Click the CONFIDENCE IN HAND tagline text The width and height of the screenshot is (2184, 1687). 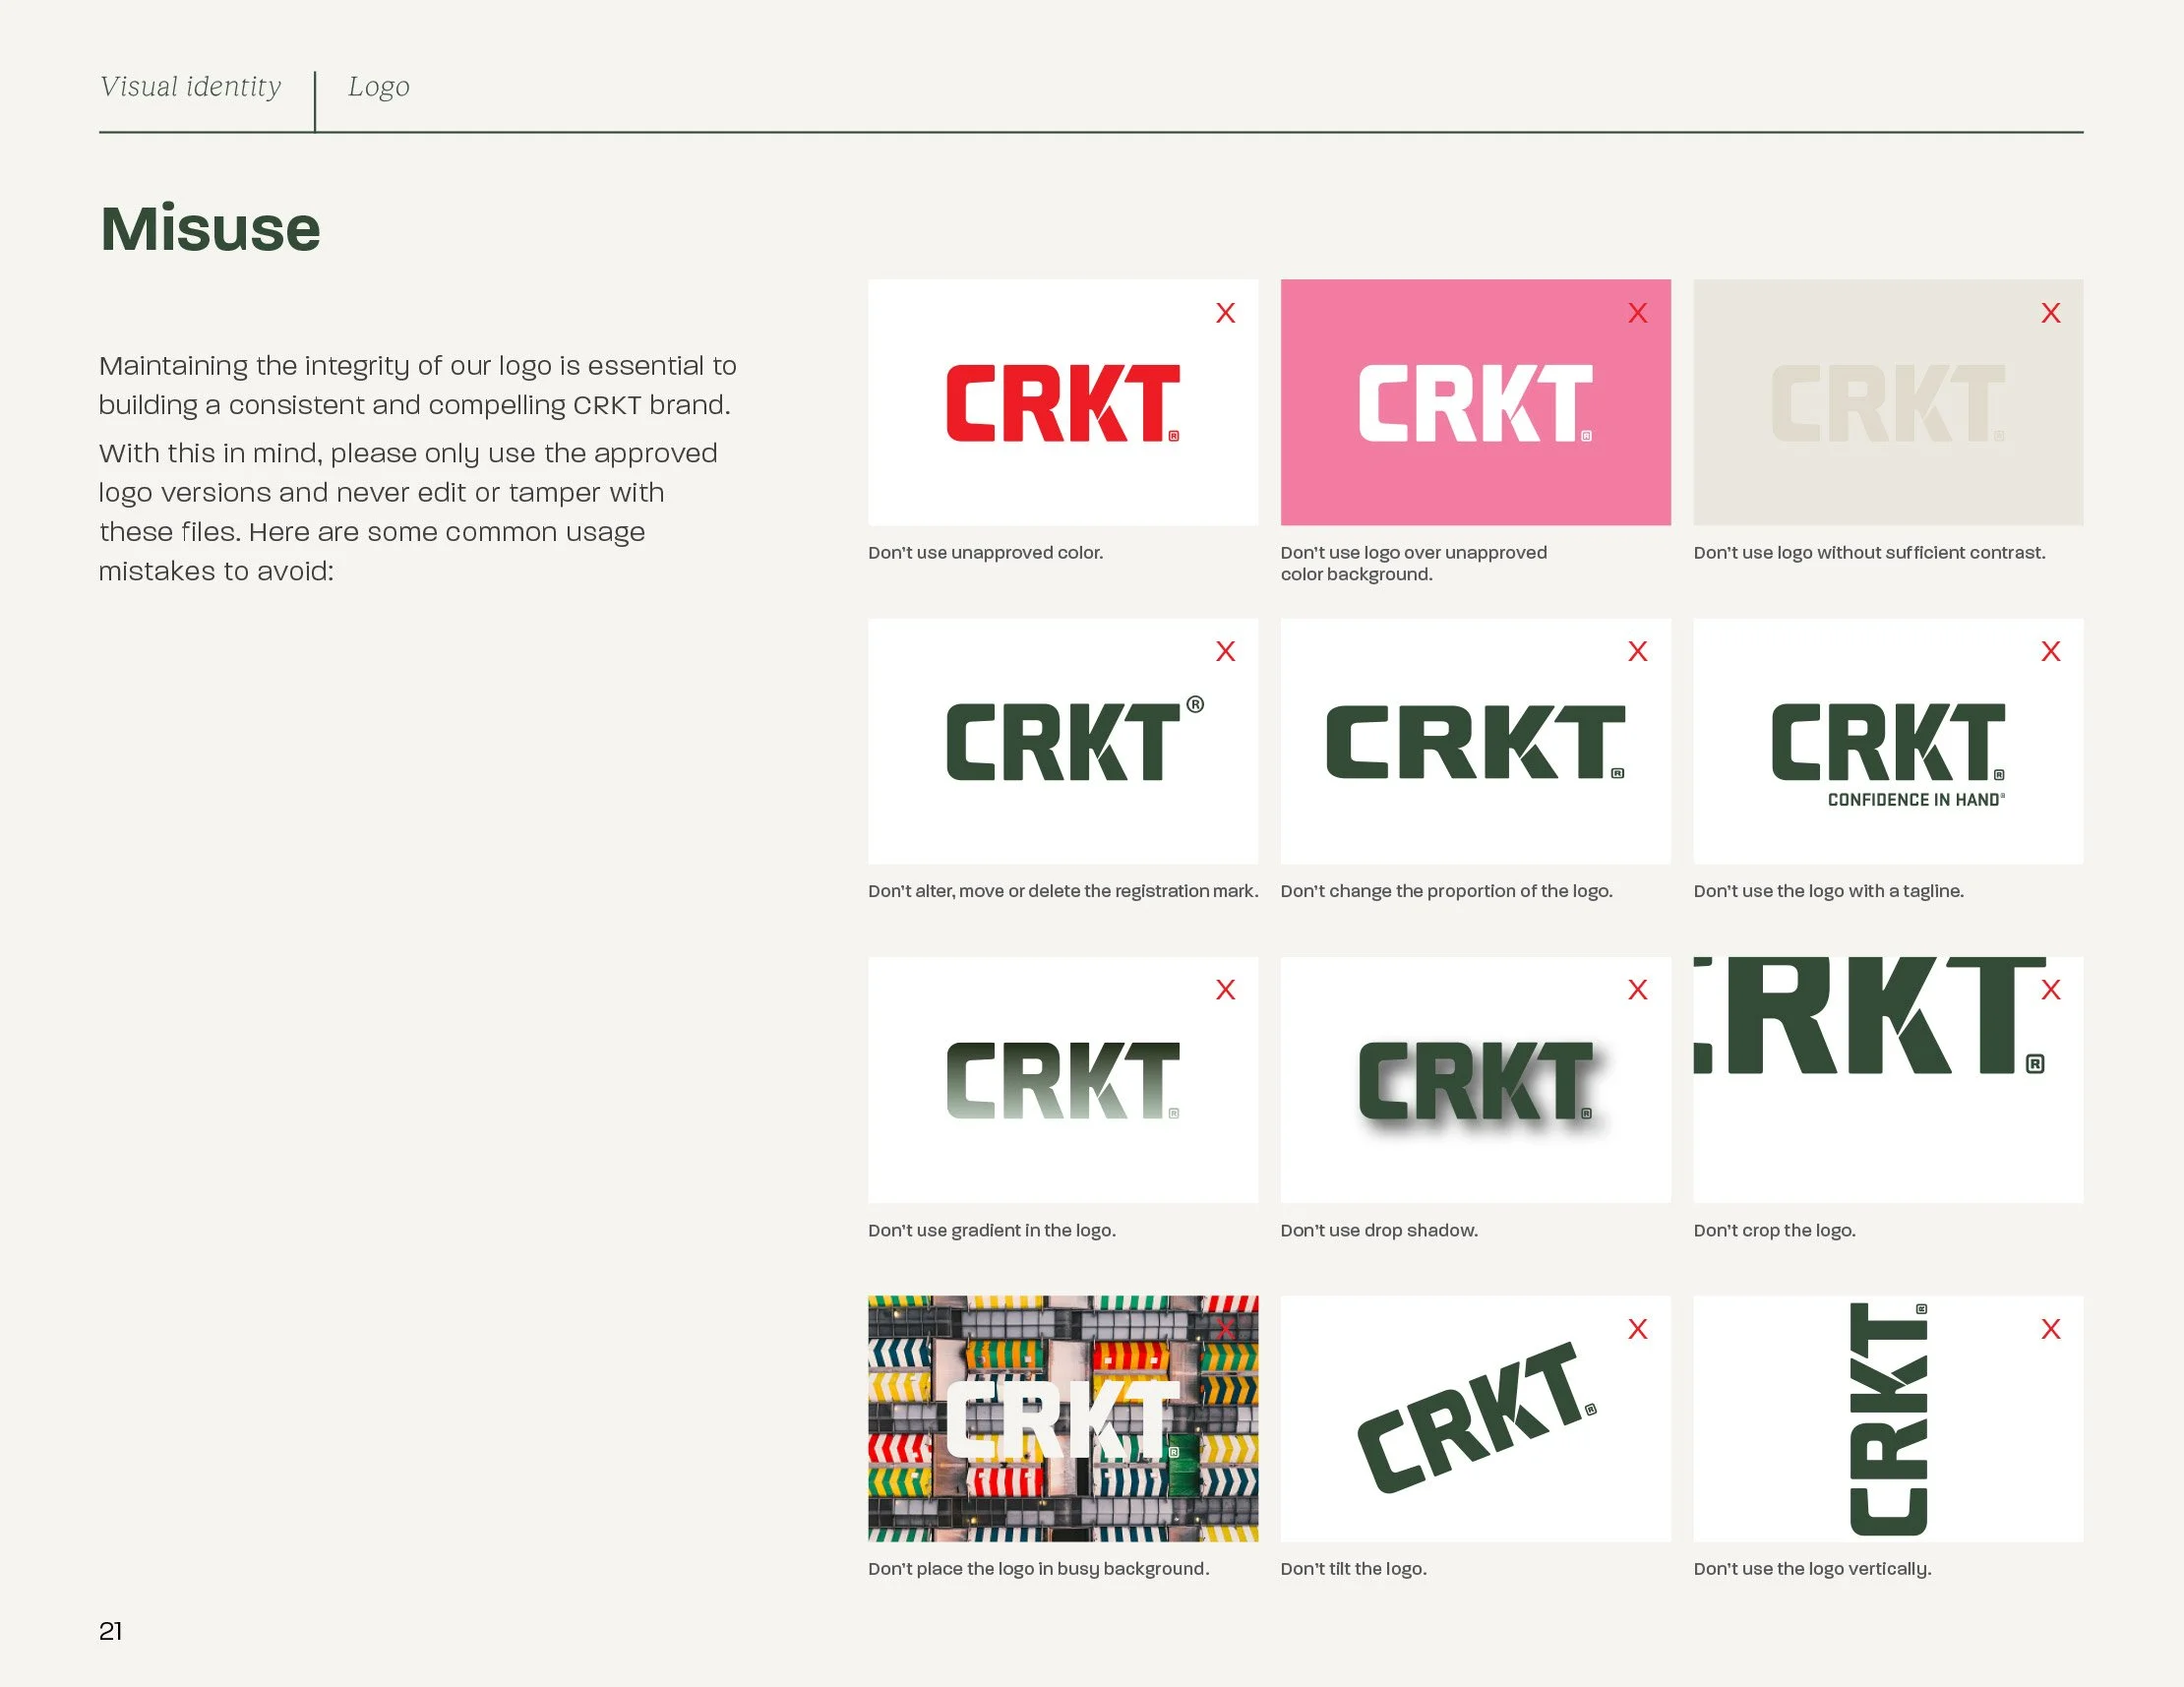pos(1915,800)
